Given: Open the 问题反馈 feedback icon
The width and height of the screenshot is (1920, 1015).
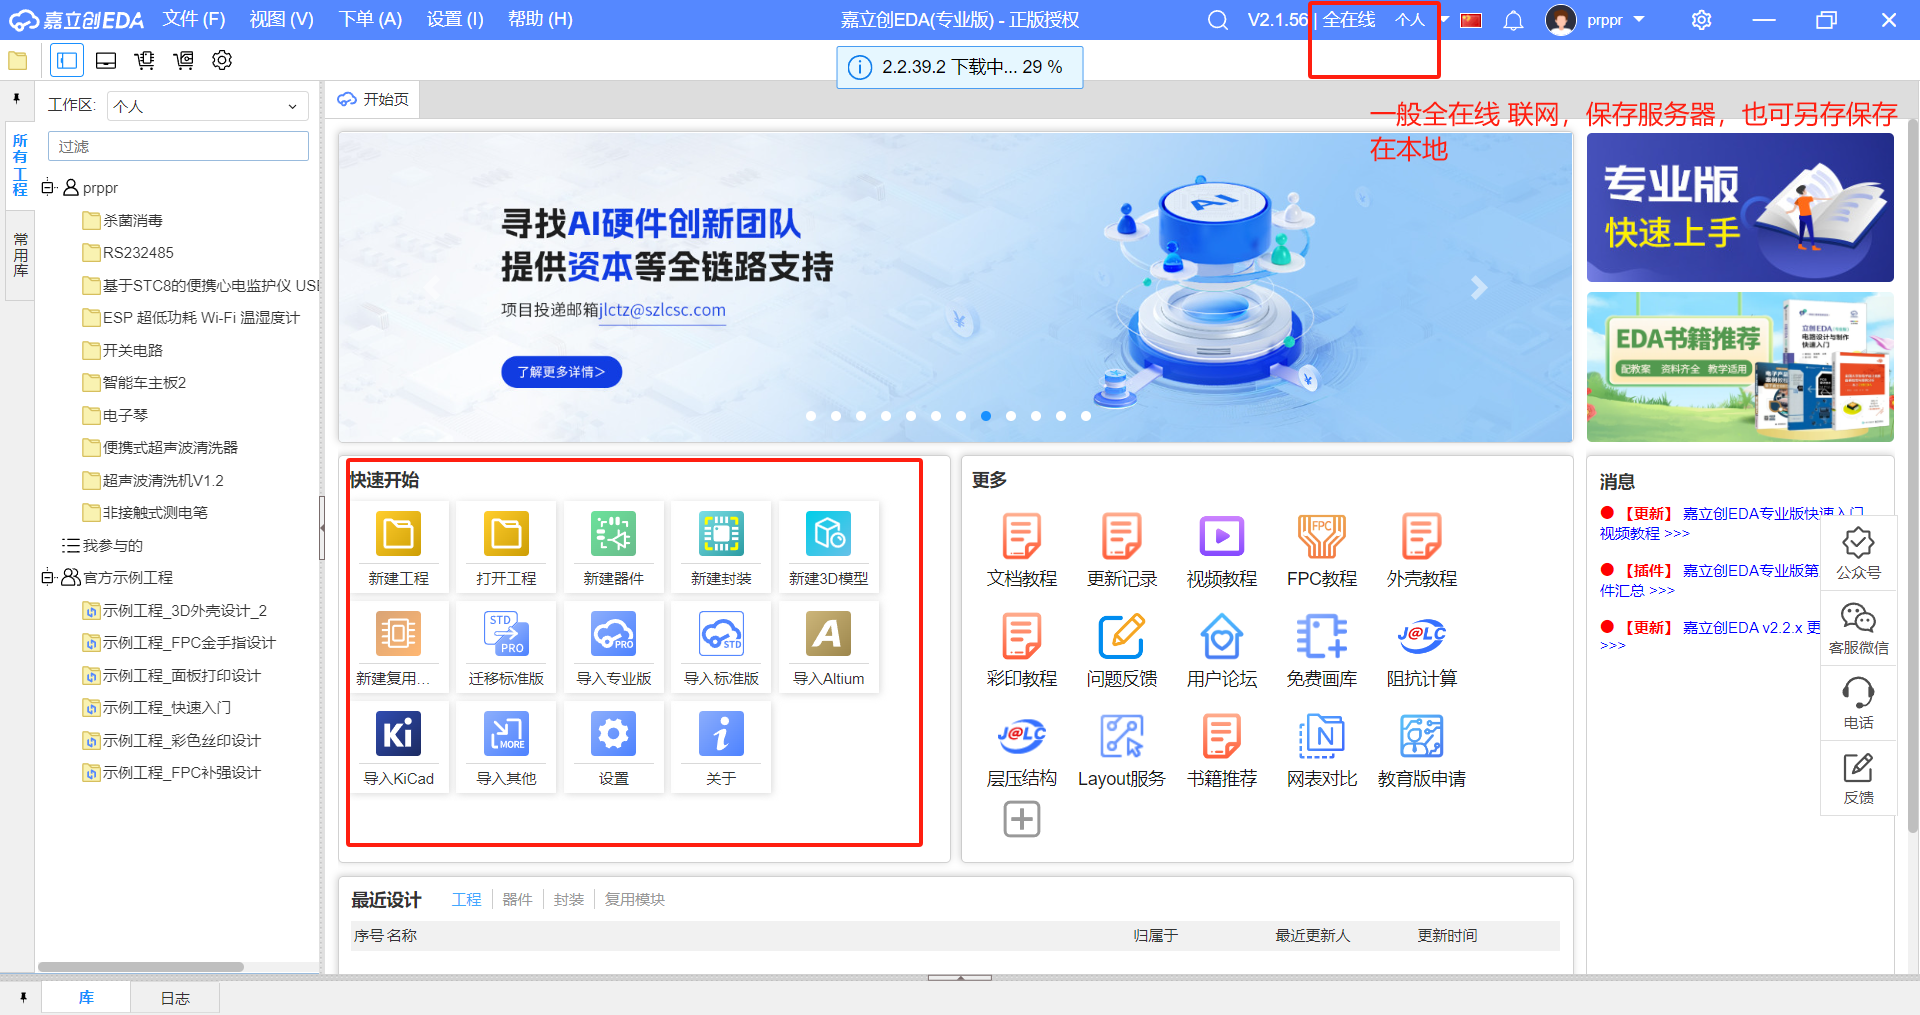Looking at the screenshot, I should pos(1122,636).
